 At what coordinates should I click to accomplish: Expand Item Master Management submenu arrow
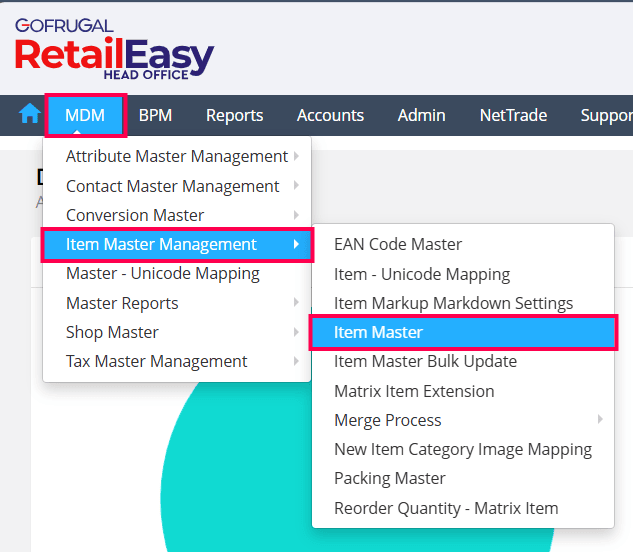(x=296, y=244)
